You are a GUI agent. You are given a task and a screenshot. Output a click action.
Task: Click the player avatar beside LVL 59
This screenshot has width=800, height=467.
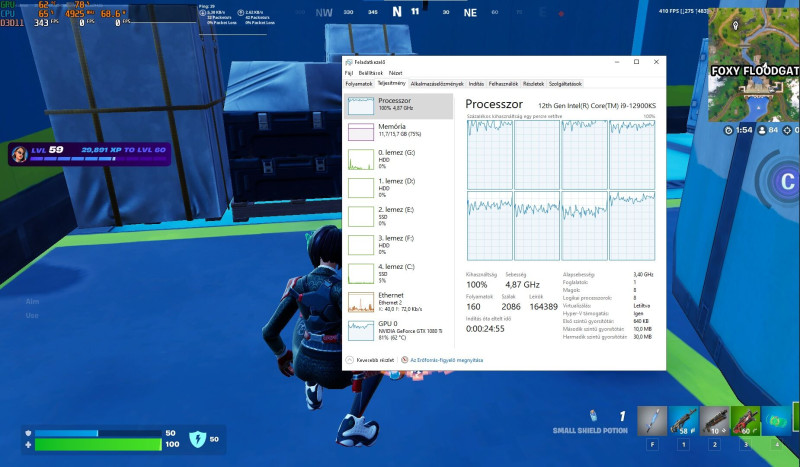19,154
